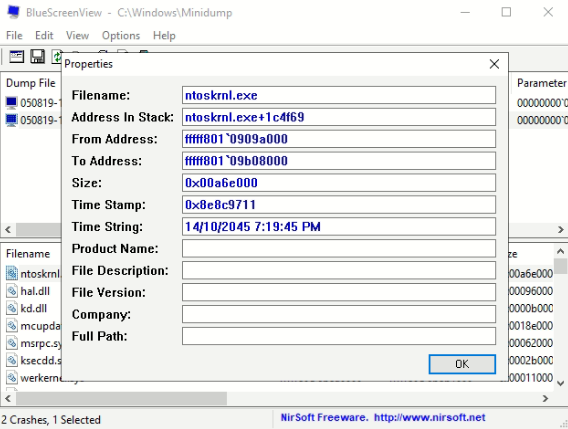Screen dimensions: 568x429
Task: Click the 00096000 size value
Action: pyautogui.click(x=531, y=291)
